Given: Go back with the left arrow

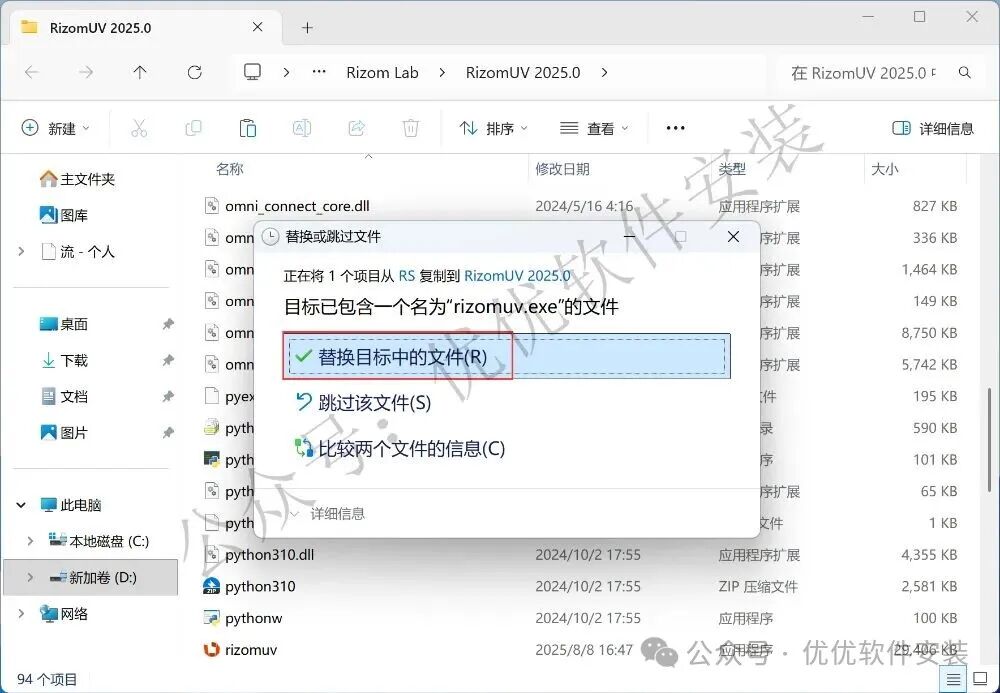Looking at the screenshot, I should pyautogui.click(x=32, y=73).
